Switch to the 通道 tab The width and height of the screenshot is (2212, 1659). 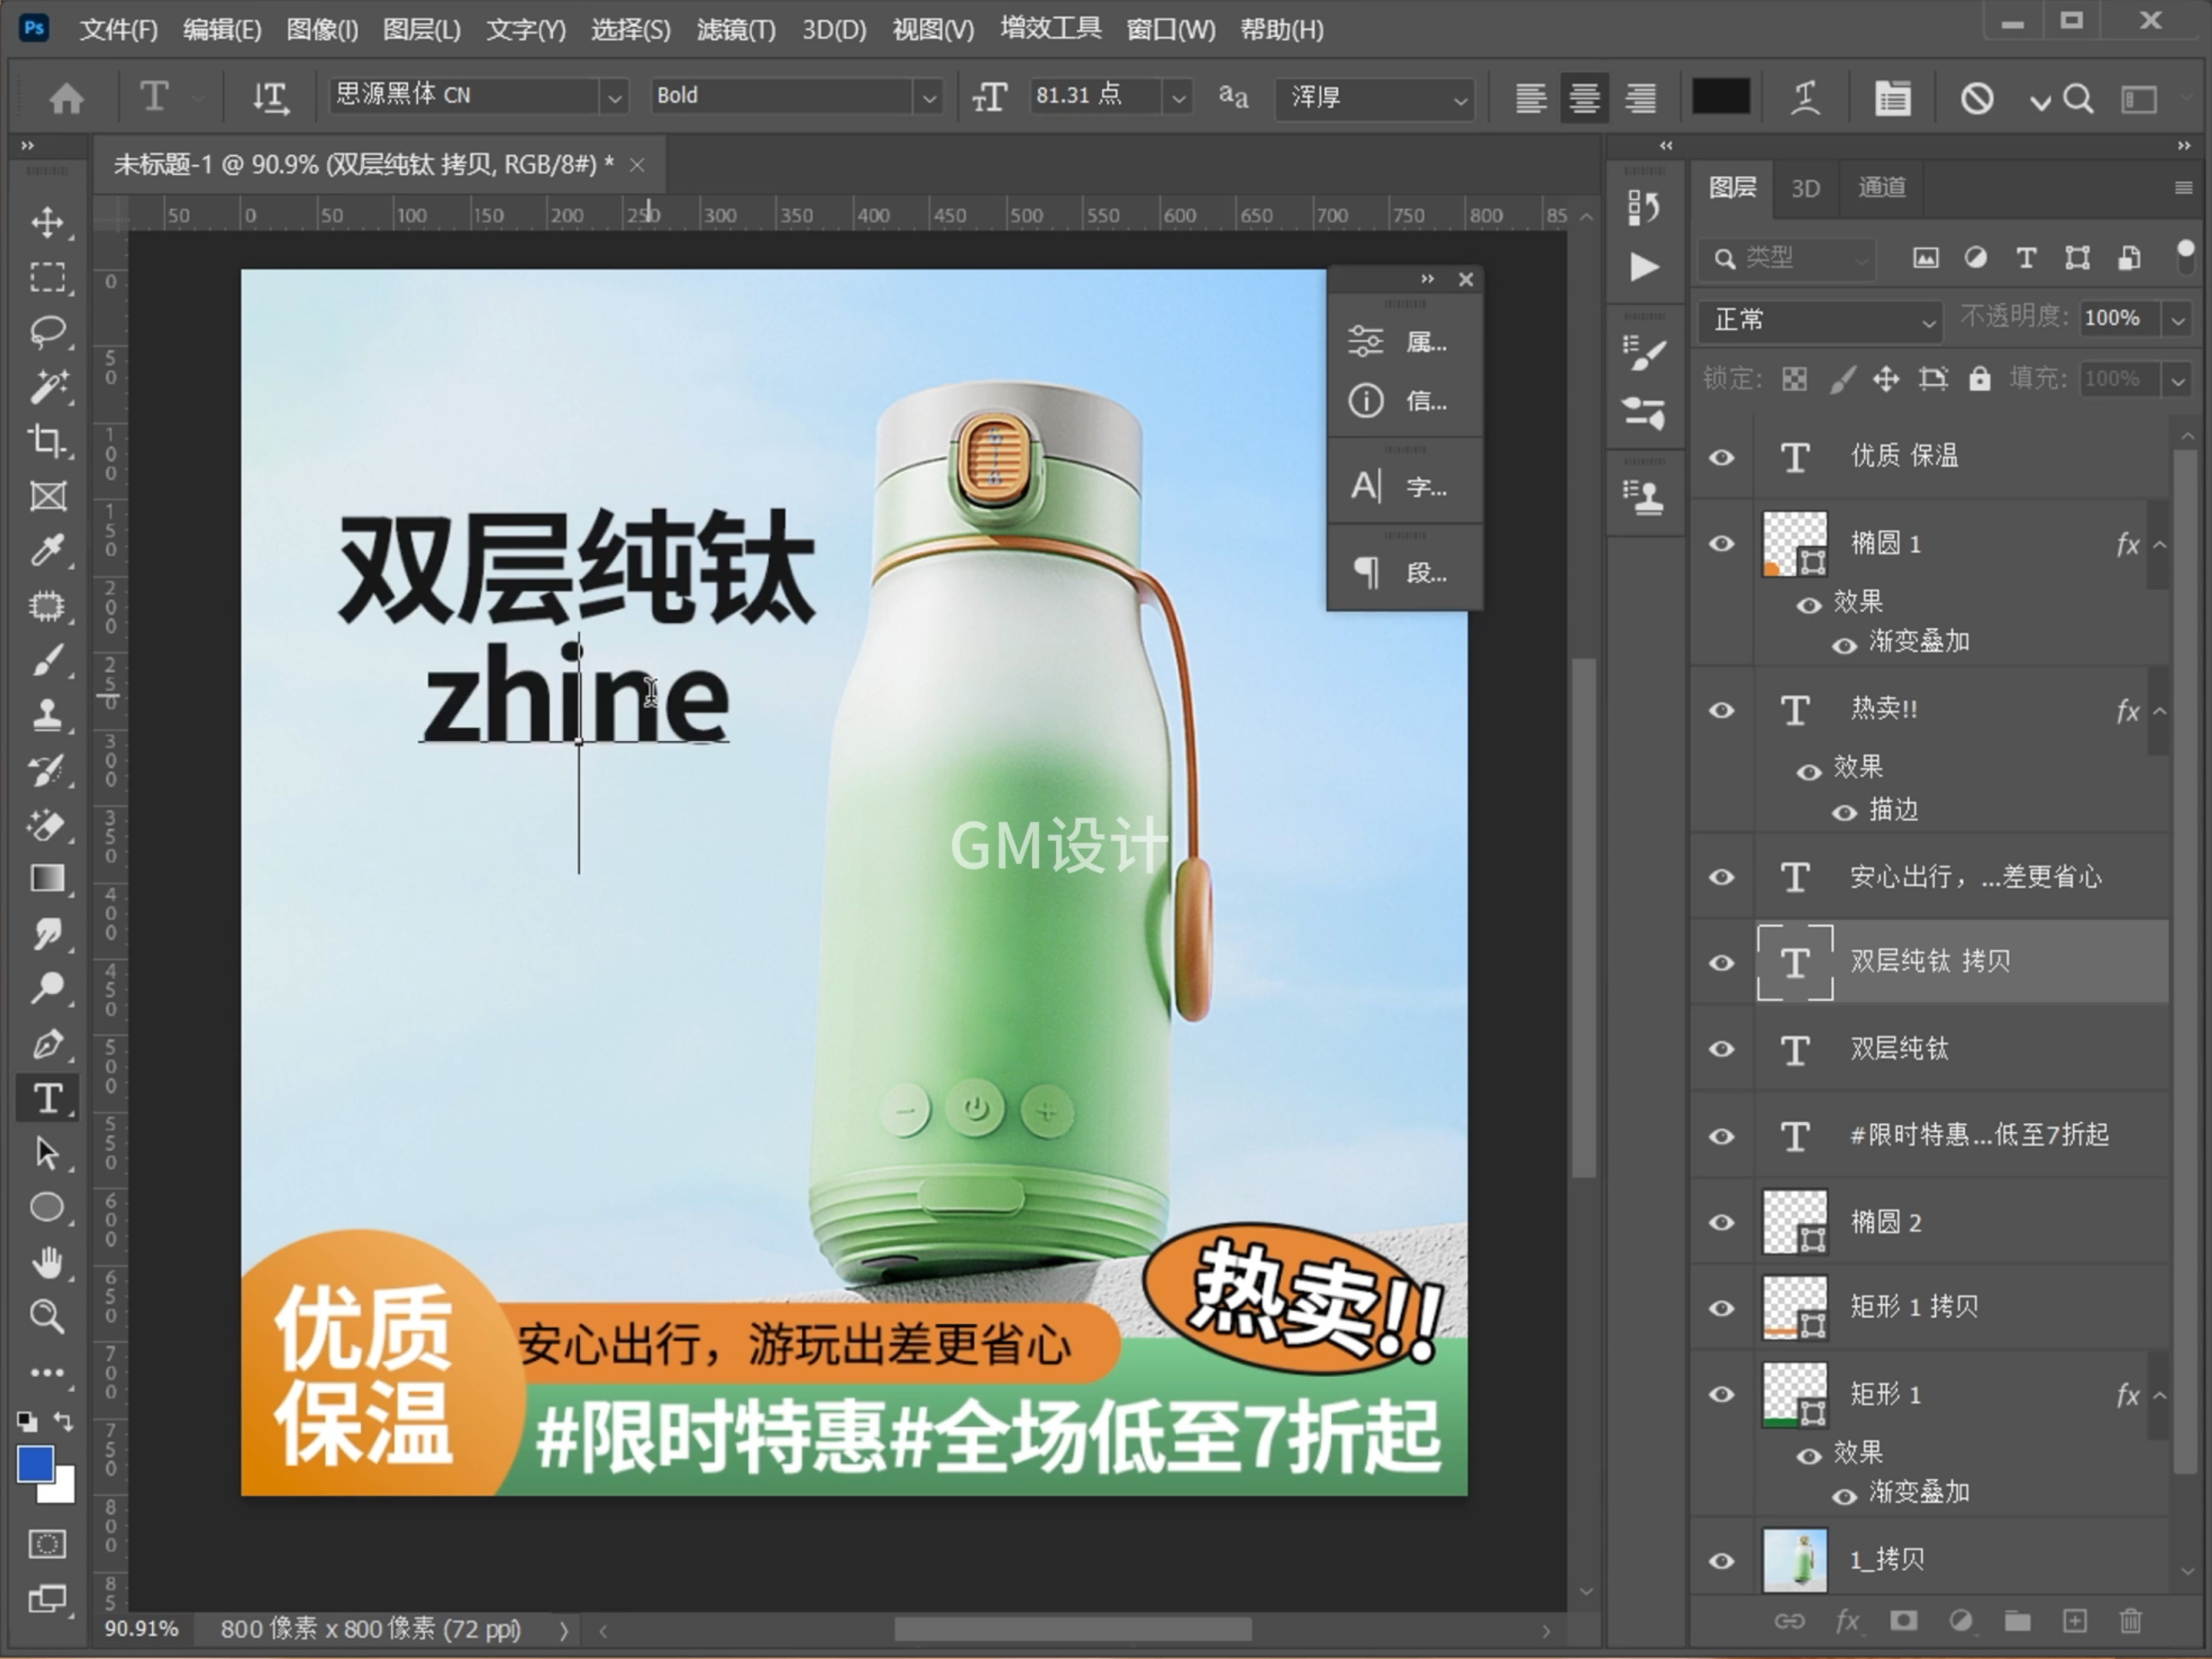pos(1880,188)
